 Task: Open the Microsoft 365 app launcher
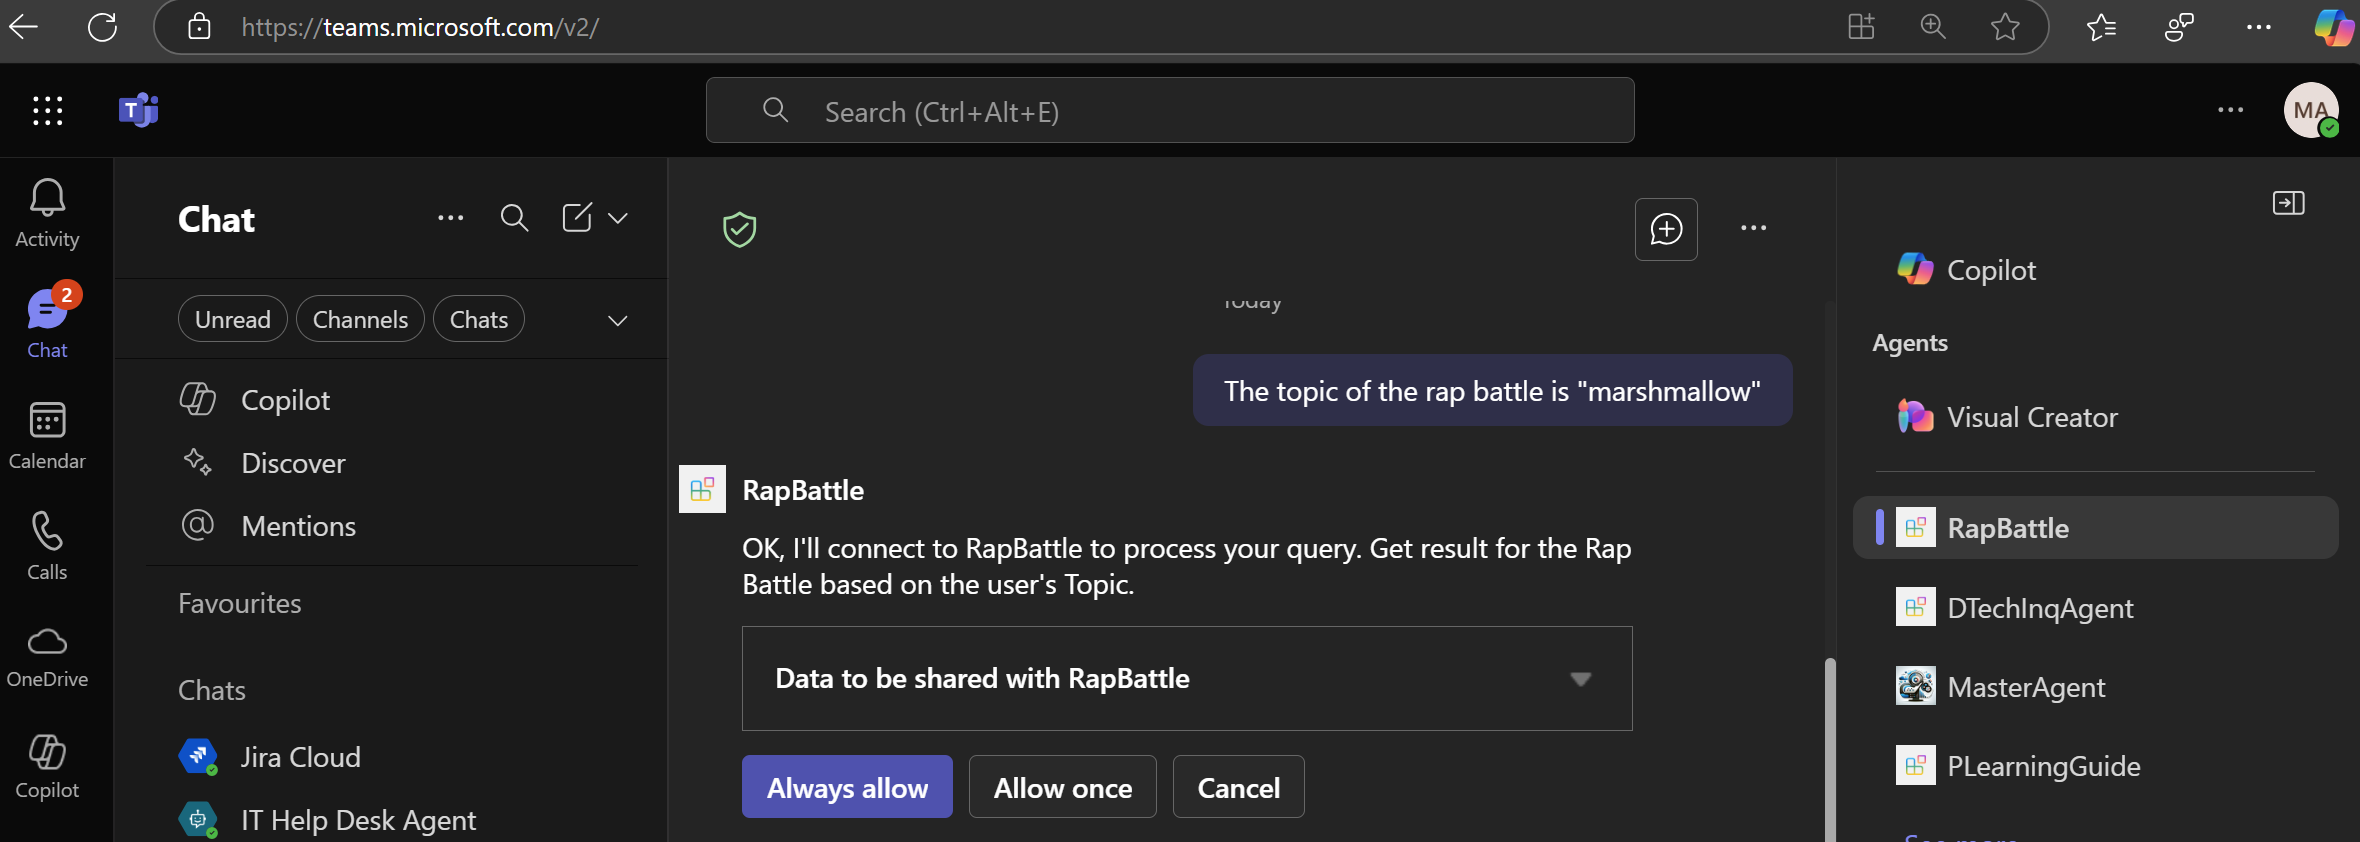pyautogui.click(x=47, y=110)
